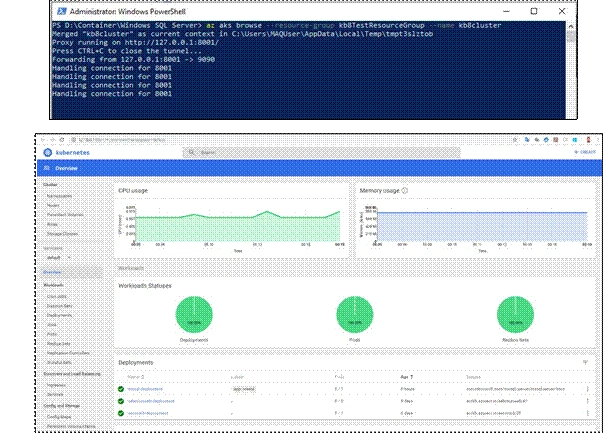Screen dimensions: 610x441
Task: Click the browser address bar
Action: (x=288, y=140)
